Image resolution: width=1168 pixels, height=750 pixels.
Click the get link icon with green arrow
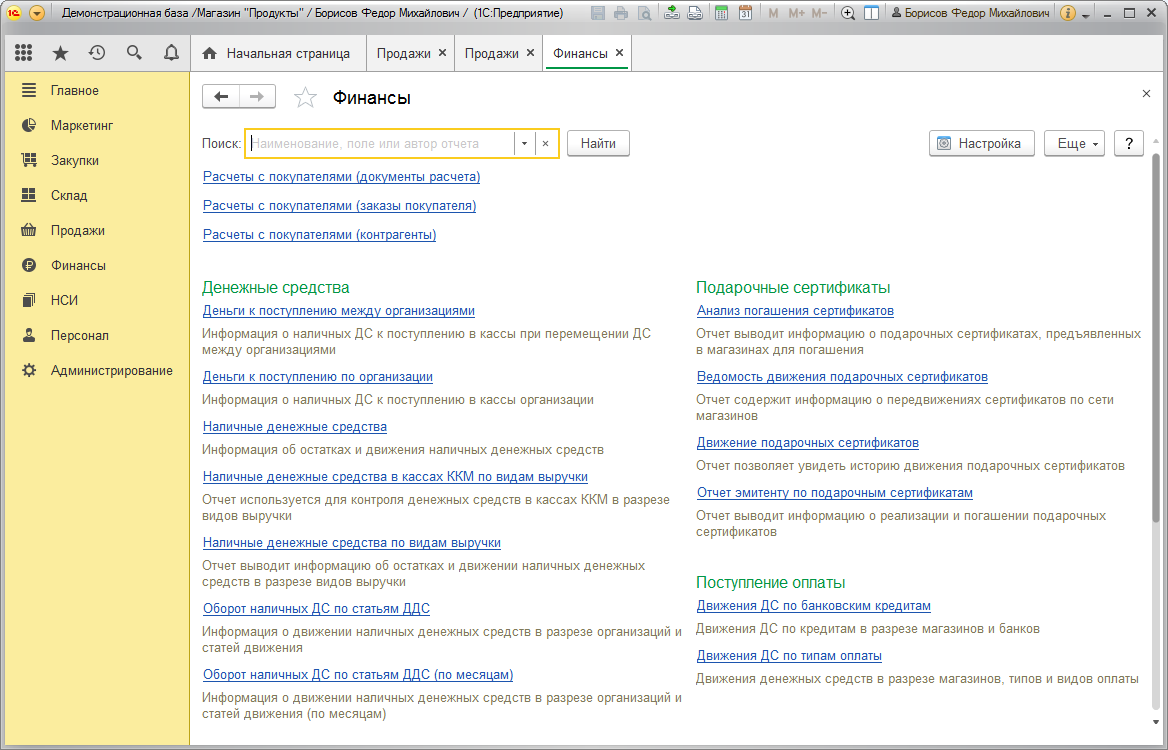coord(672,13)
